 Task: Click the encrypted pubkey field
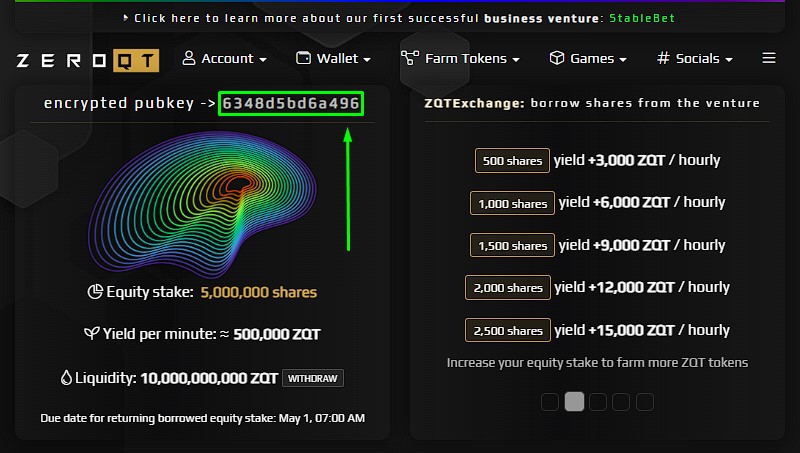pyautogui.click(x=290, y=103)
